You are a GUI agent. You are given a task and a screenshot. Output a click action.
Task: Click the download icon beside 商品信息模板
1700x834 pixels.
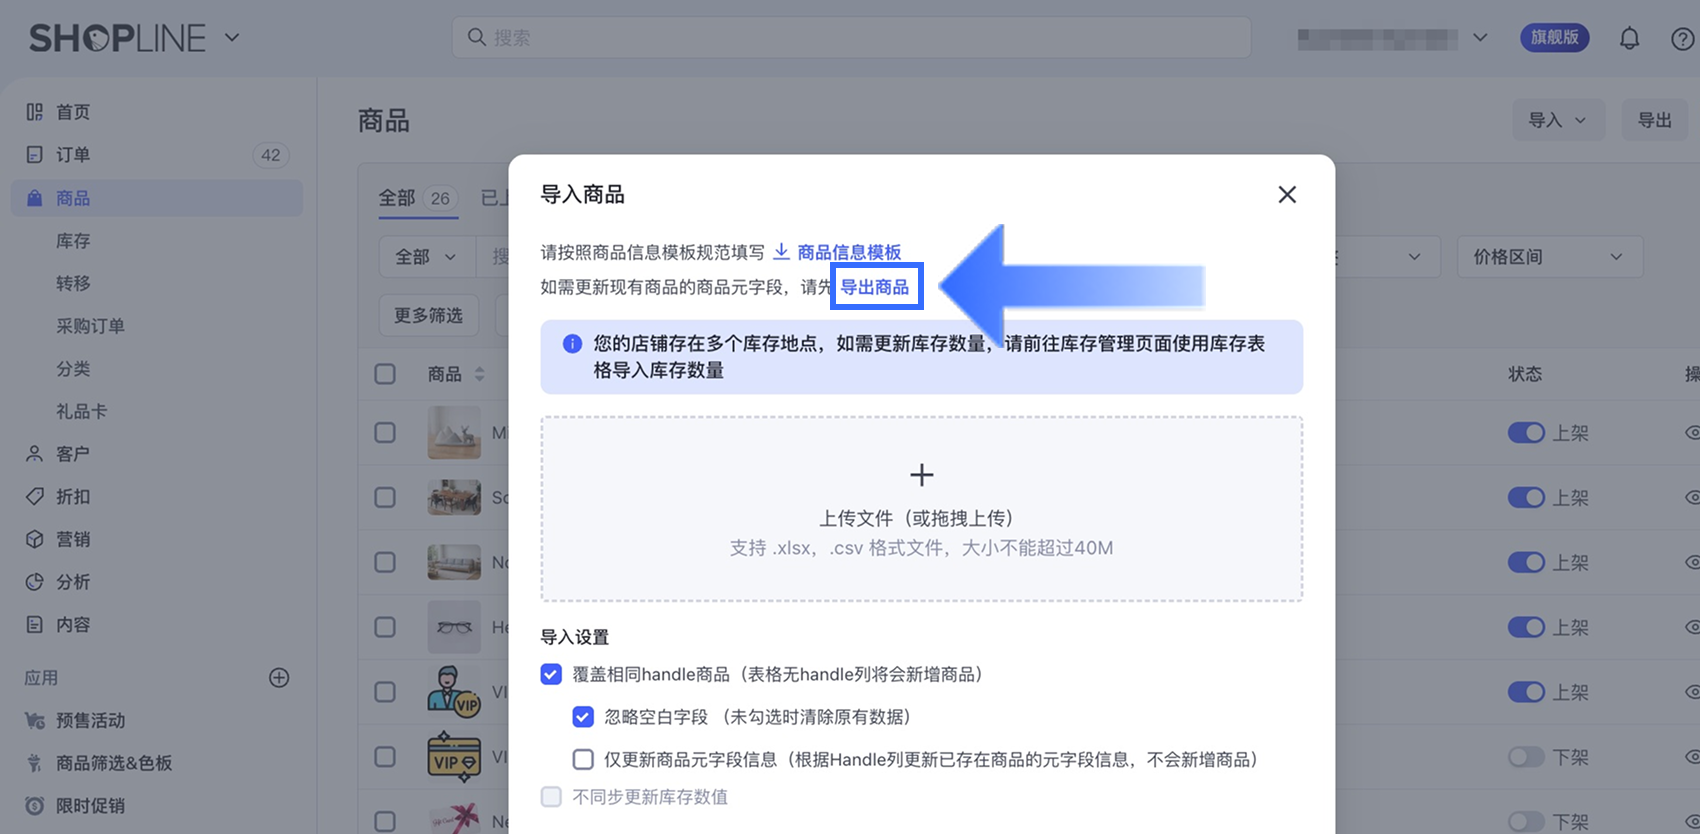[781, 252]
